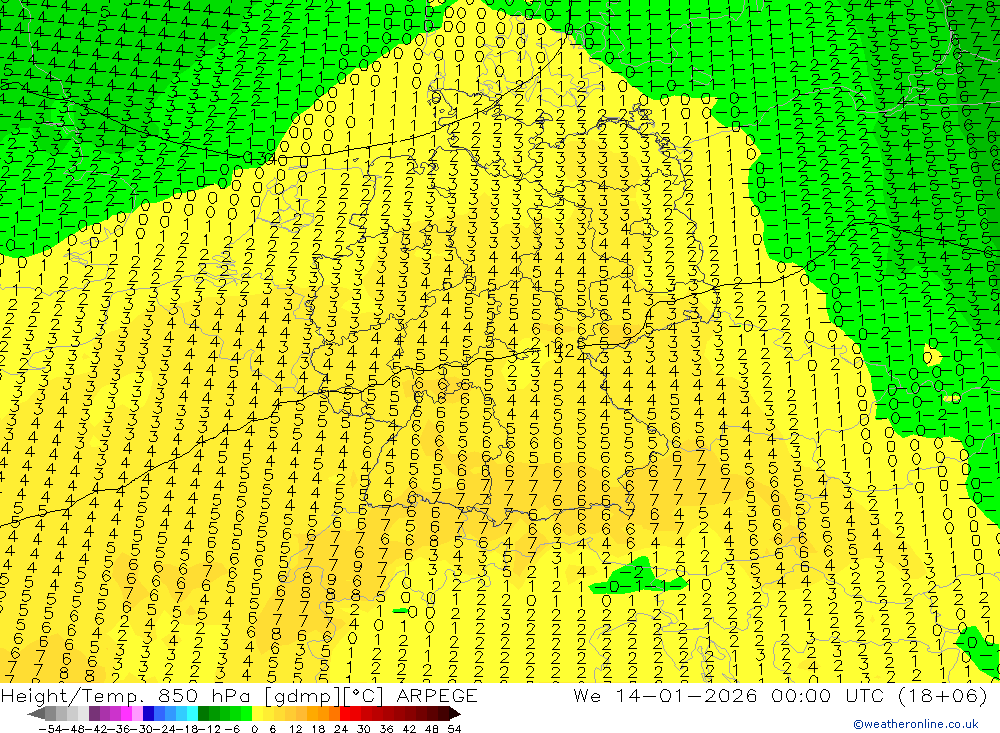
Task: Click the magenta legend swatch near -36
Action: (126, 714)
